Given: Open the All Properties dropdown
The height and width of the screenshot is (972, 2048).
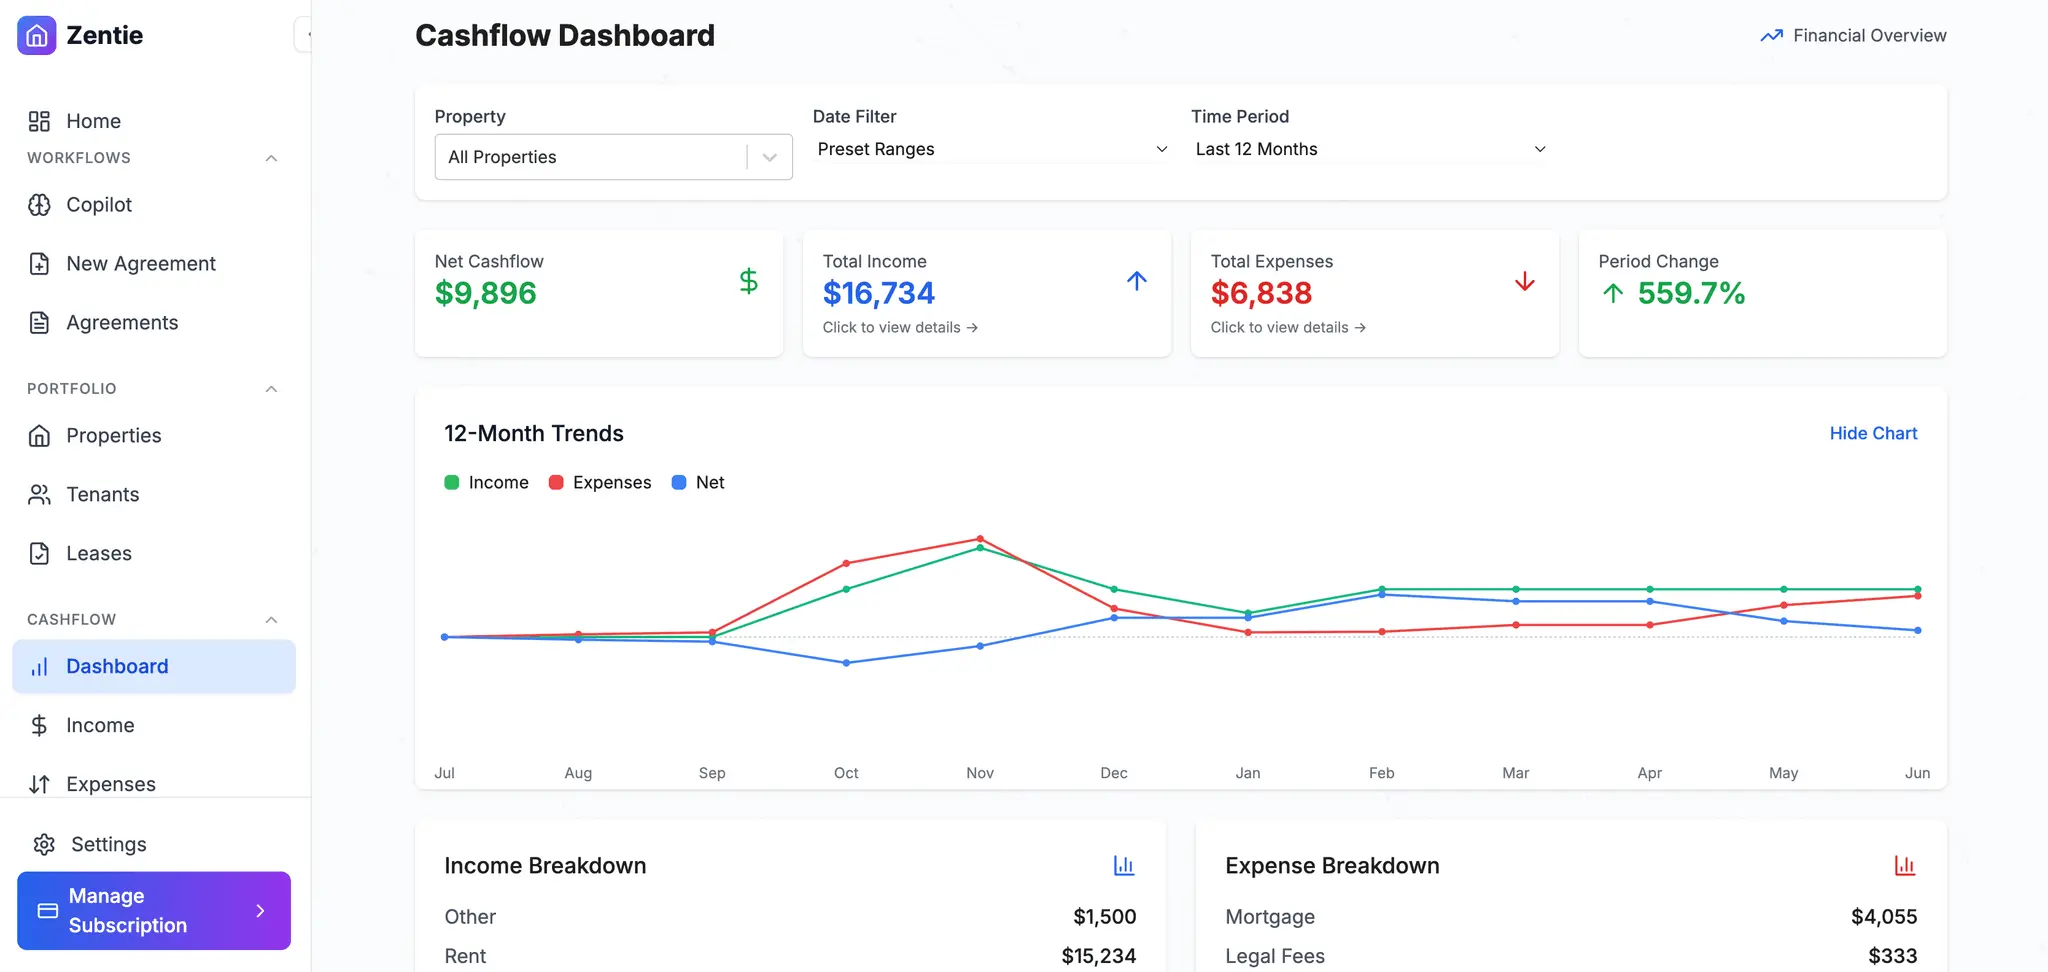Looking at the screenshot, I should 614,157.
